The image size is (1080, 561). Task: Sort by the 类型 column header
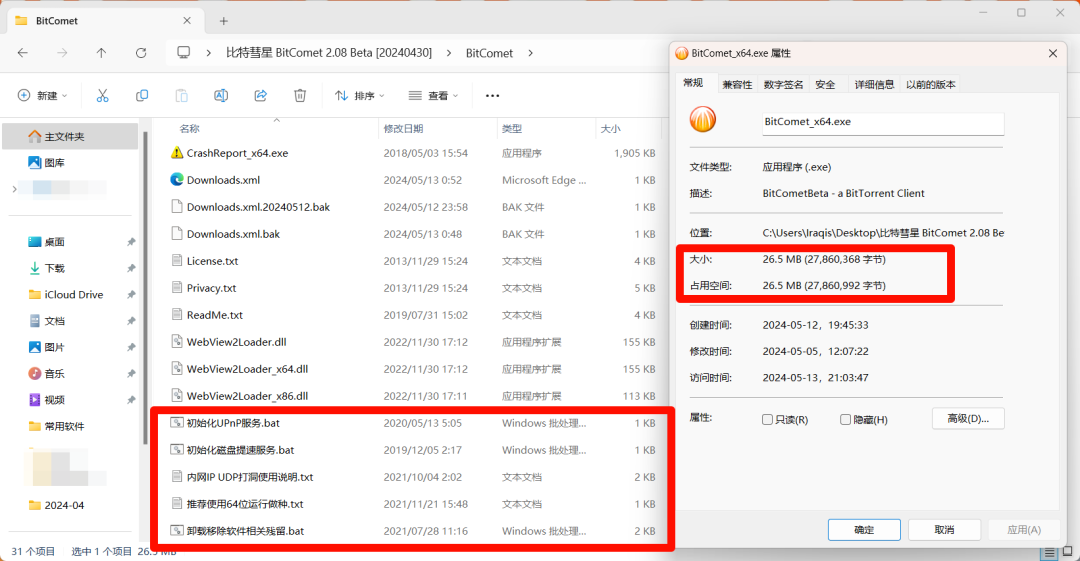(512, 129)
